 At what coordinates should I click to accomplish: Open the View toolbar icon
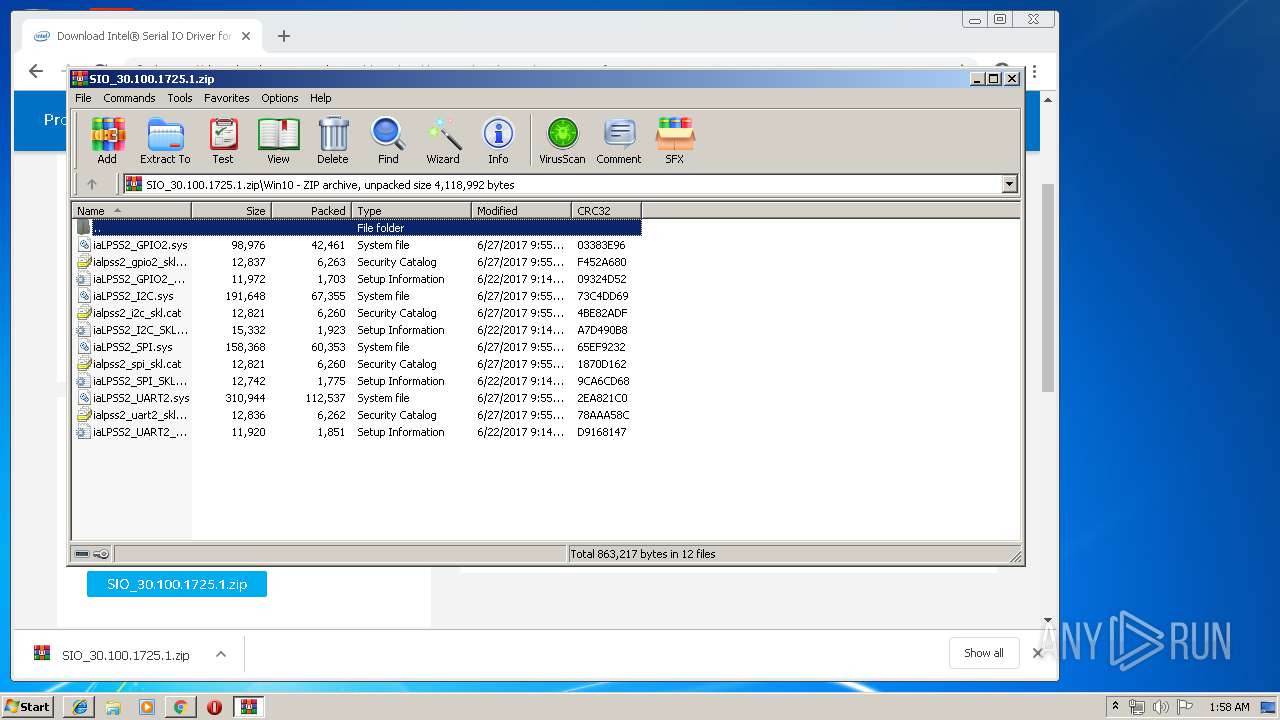point(278,140)
